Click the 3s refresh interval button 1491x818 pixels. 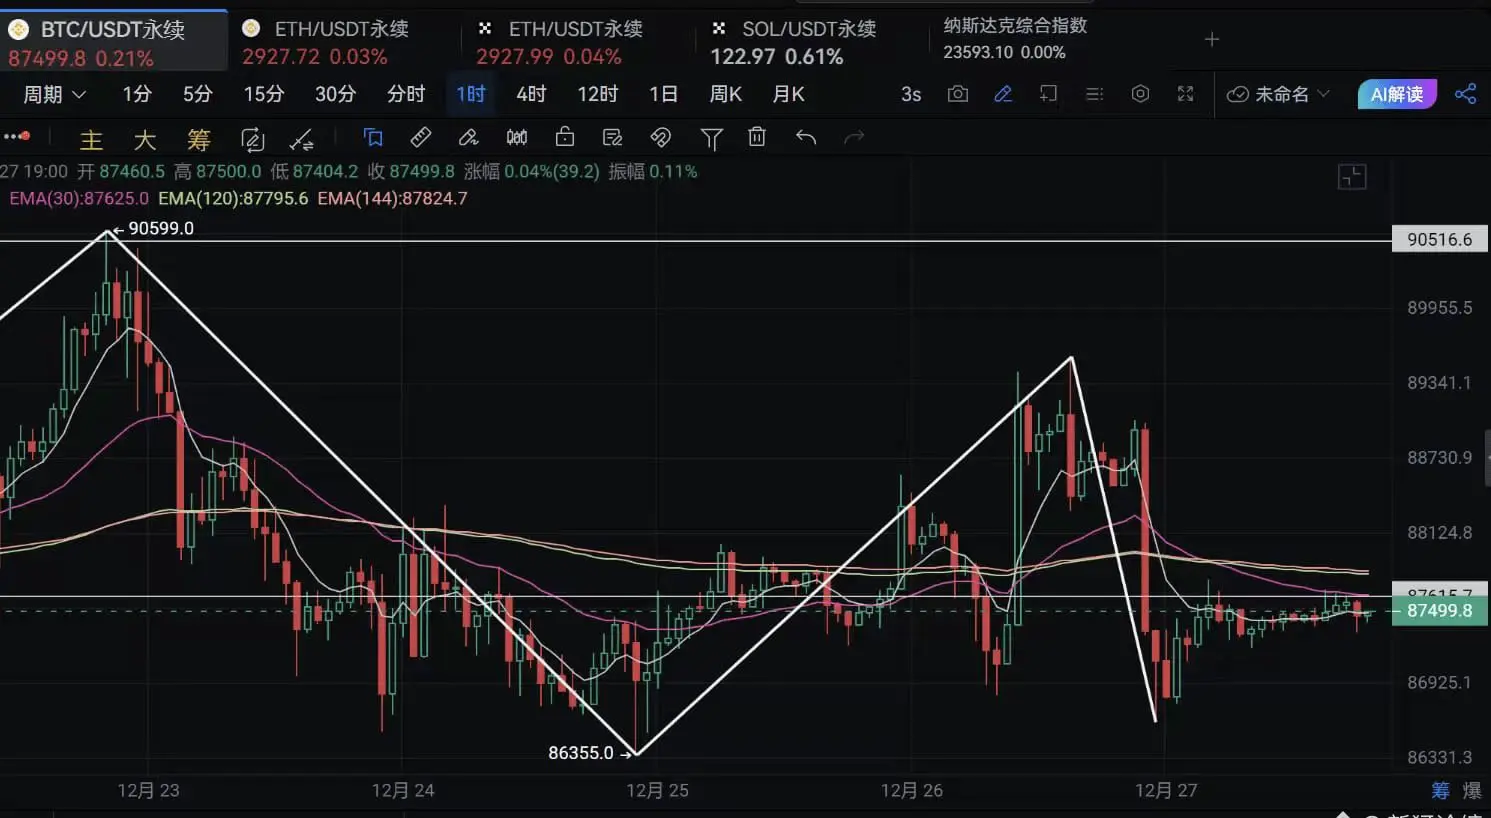pyautogui.click(x=911, y=94)
